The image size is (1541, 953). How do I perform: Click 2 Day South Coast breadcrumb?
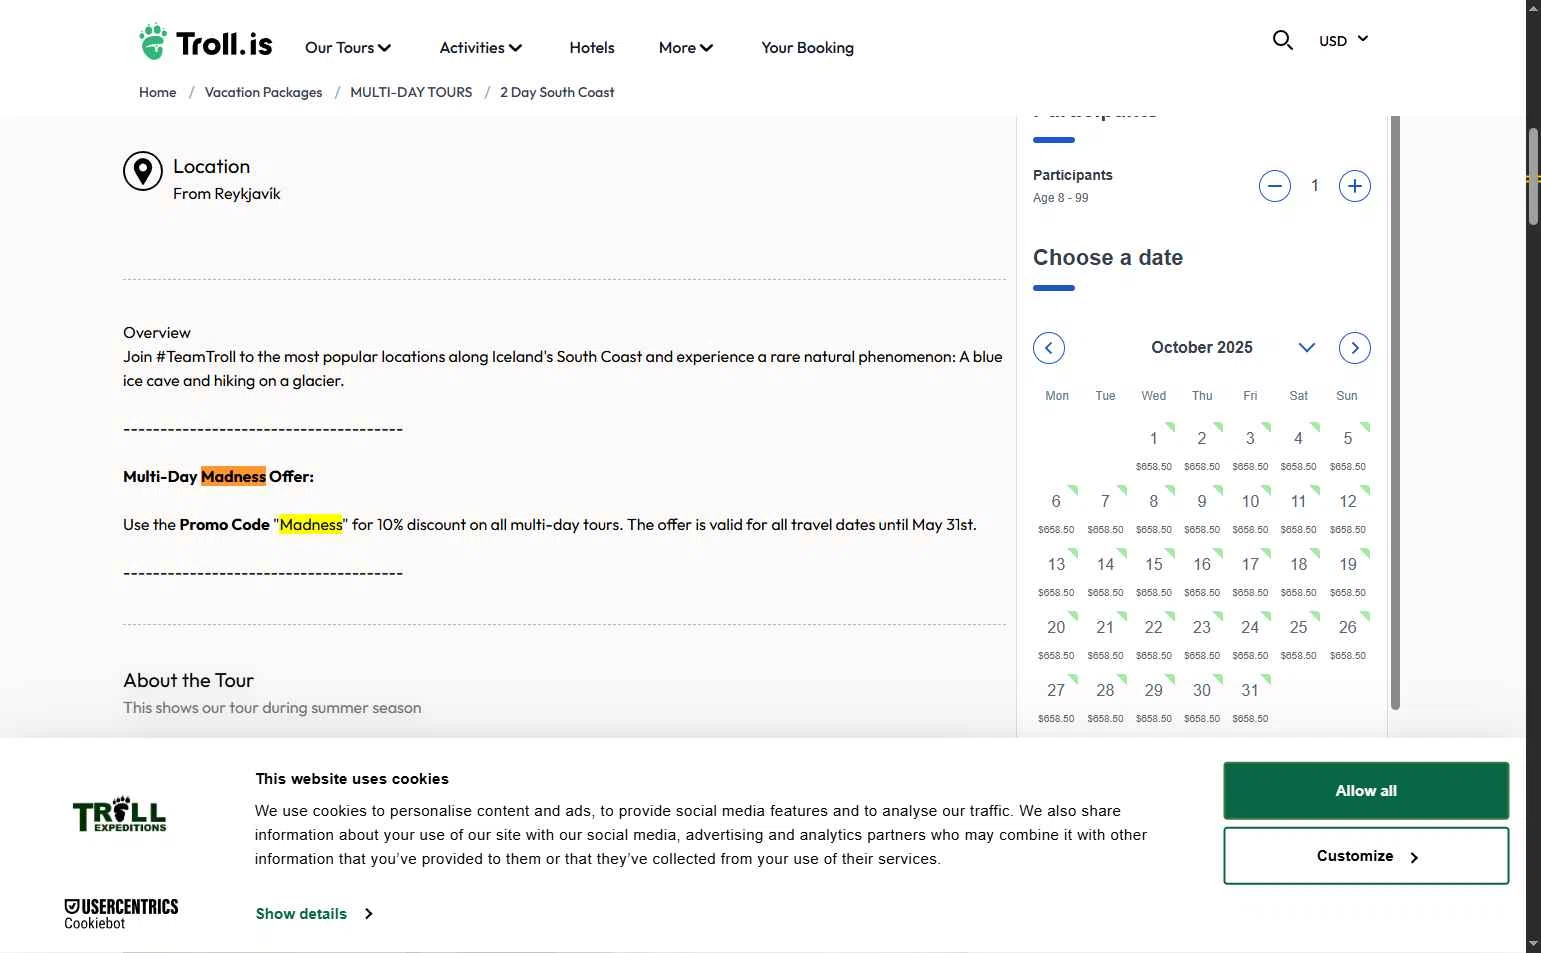(557, 92)
